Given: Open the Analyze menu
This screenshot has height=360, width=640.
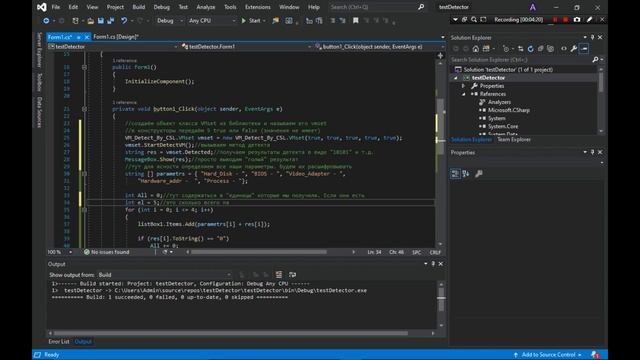Looking at the screenshot, I should tap(206, 7).
